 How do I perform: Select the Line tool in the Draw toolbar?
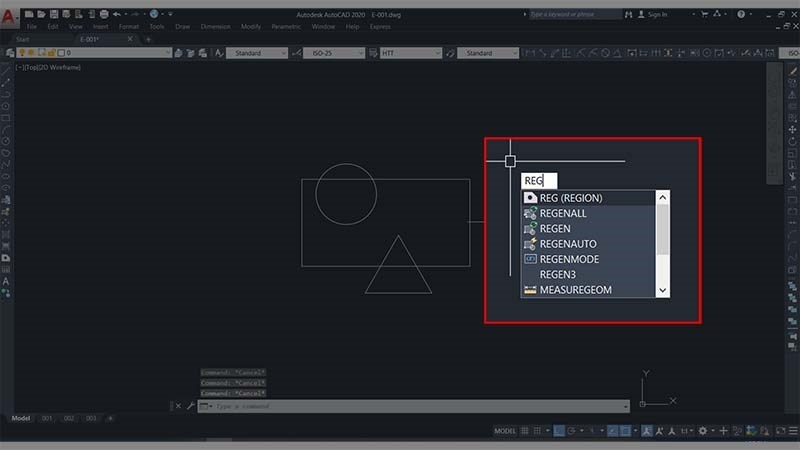(x=6, y=71)
